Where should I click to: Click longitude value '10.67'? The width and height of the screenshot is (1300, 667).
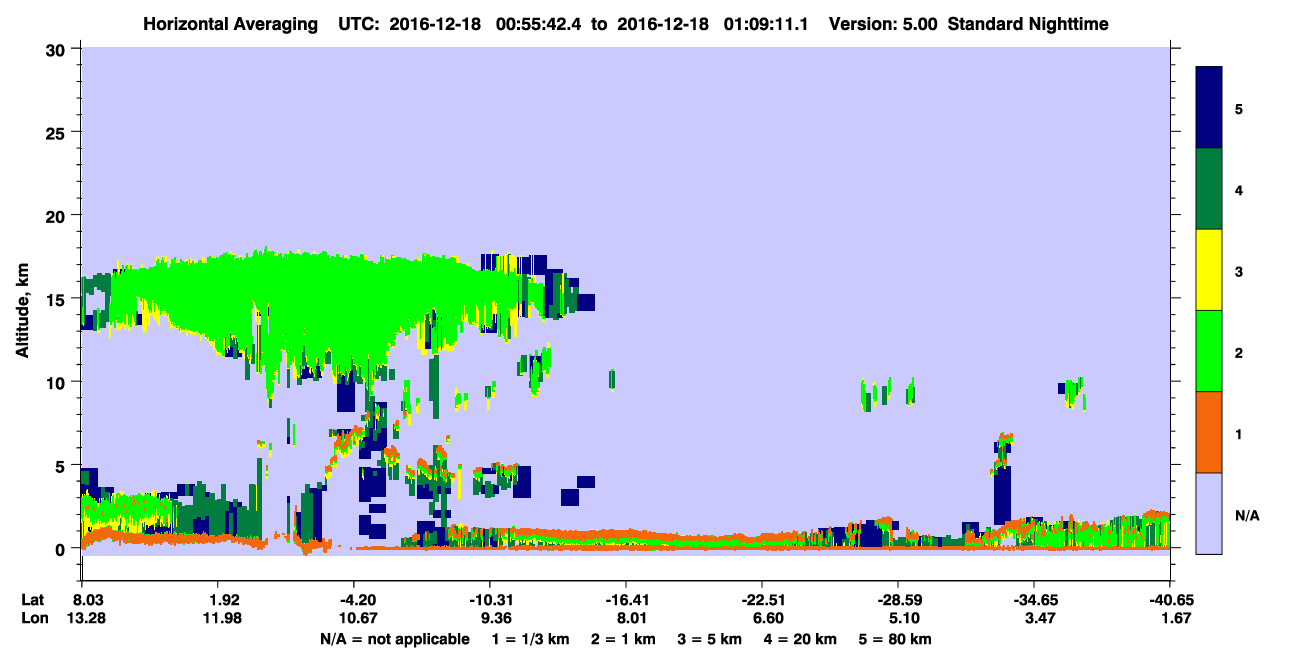coord(357,619)
